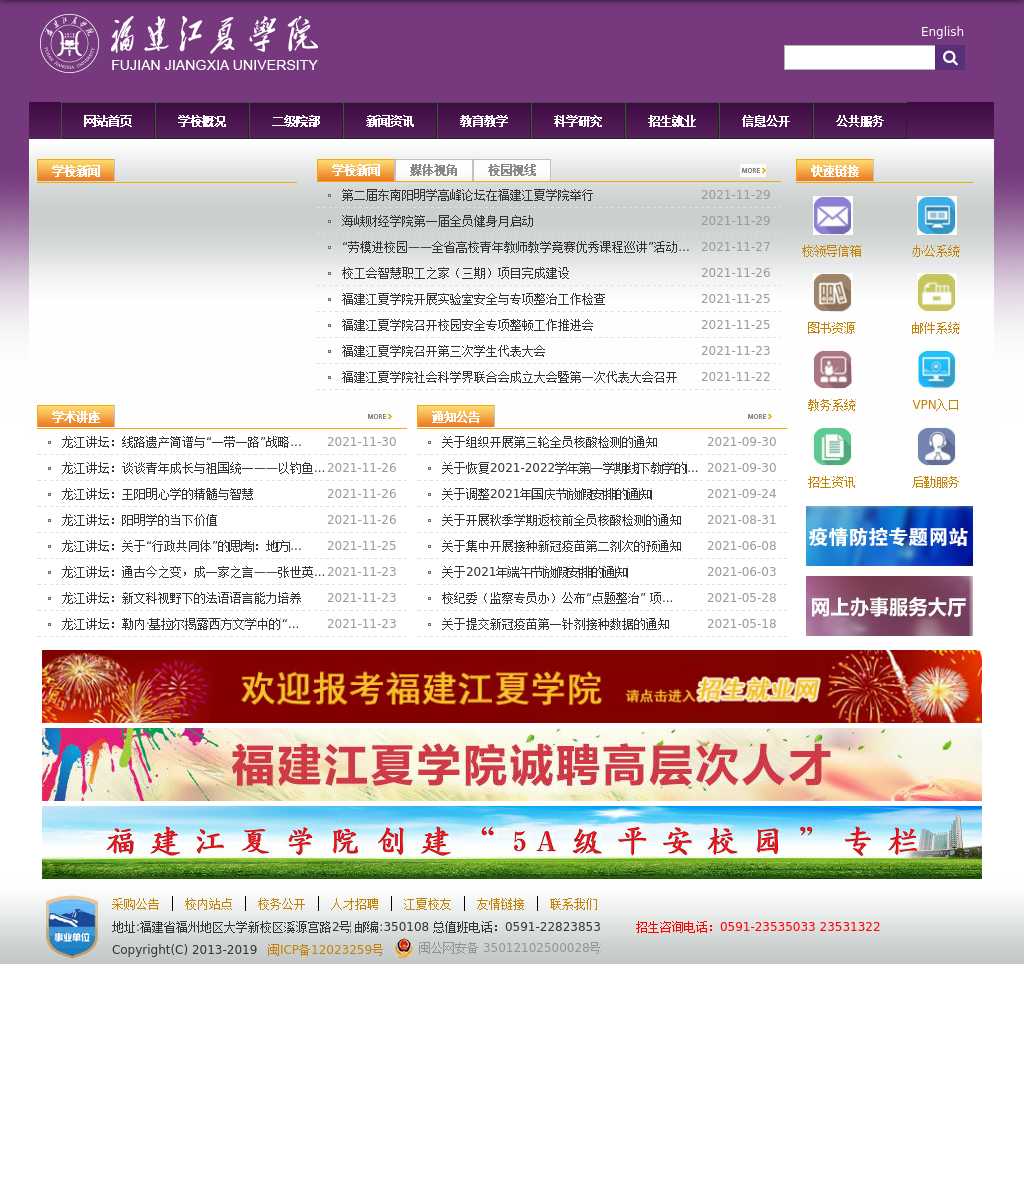Image resolution: width=1024 pixels, height=1200 pixels.
Task: Open the 招生就业 menu item
Action: (x=672, y=121)
